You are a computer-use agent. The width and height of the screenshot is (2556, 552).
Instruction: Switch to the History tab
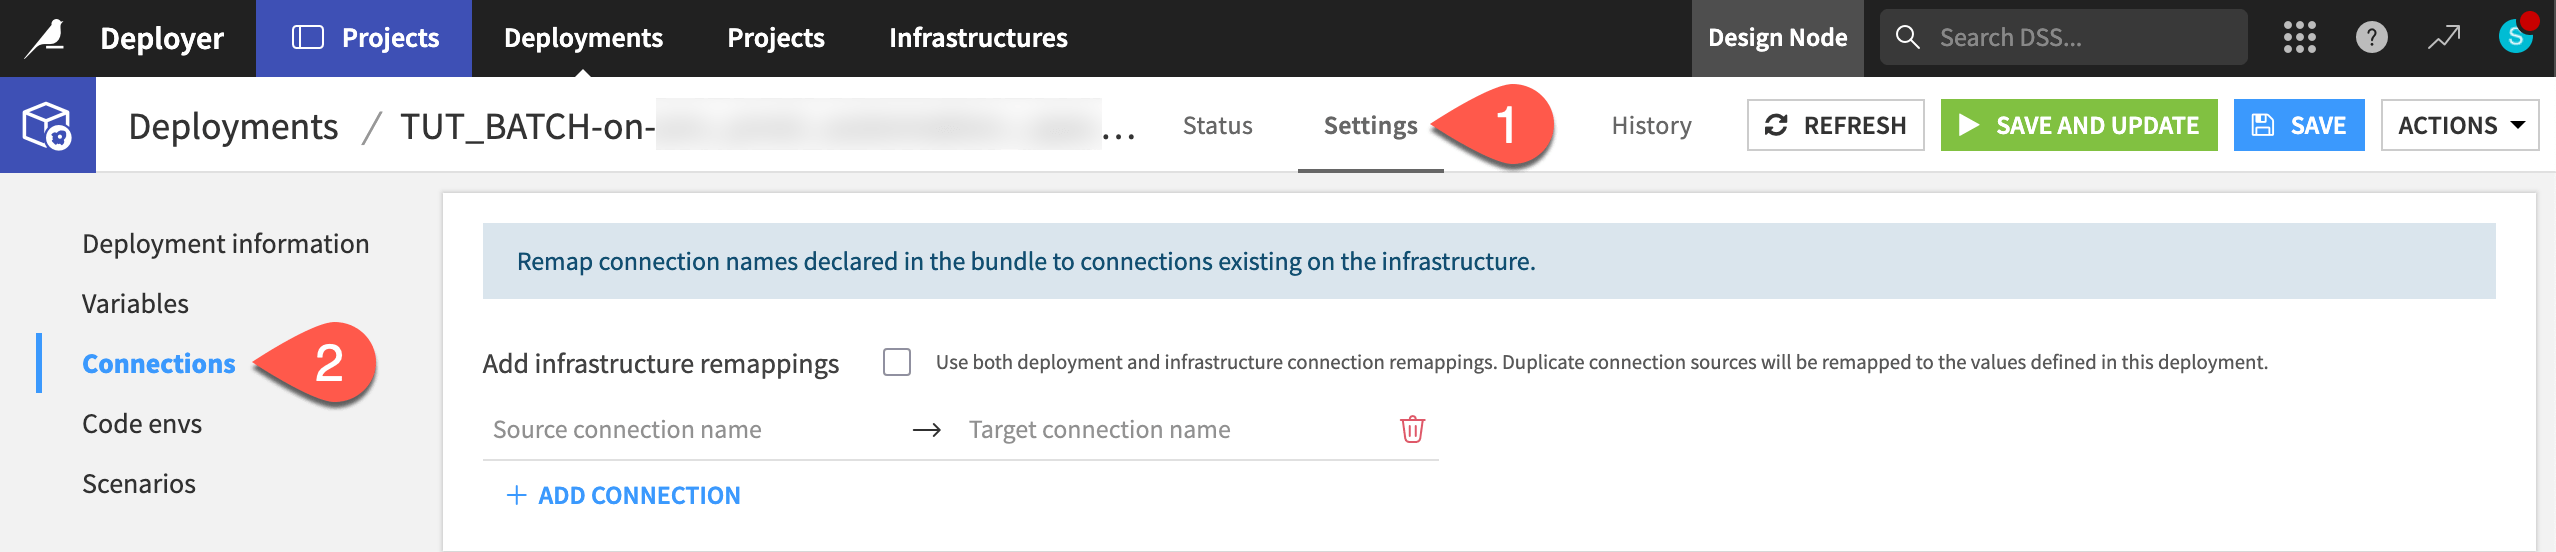1651,125
